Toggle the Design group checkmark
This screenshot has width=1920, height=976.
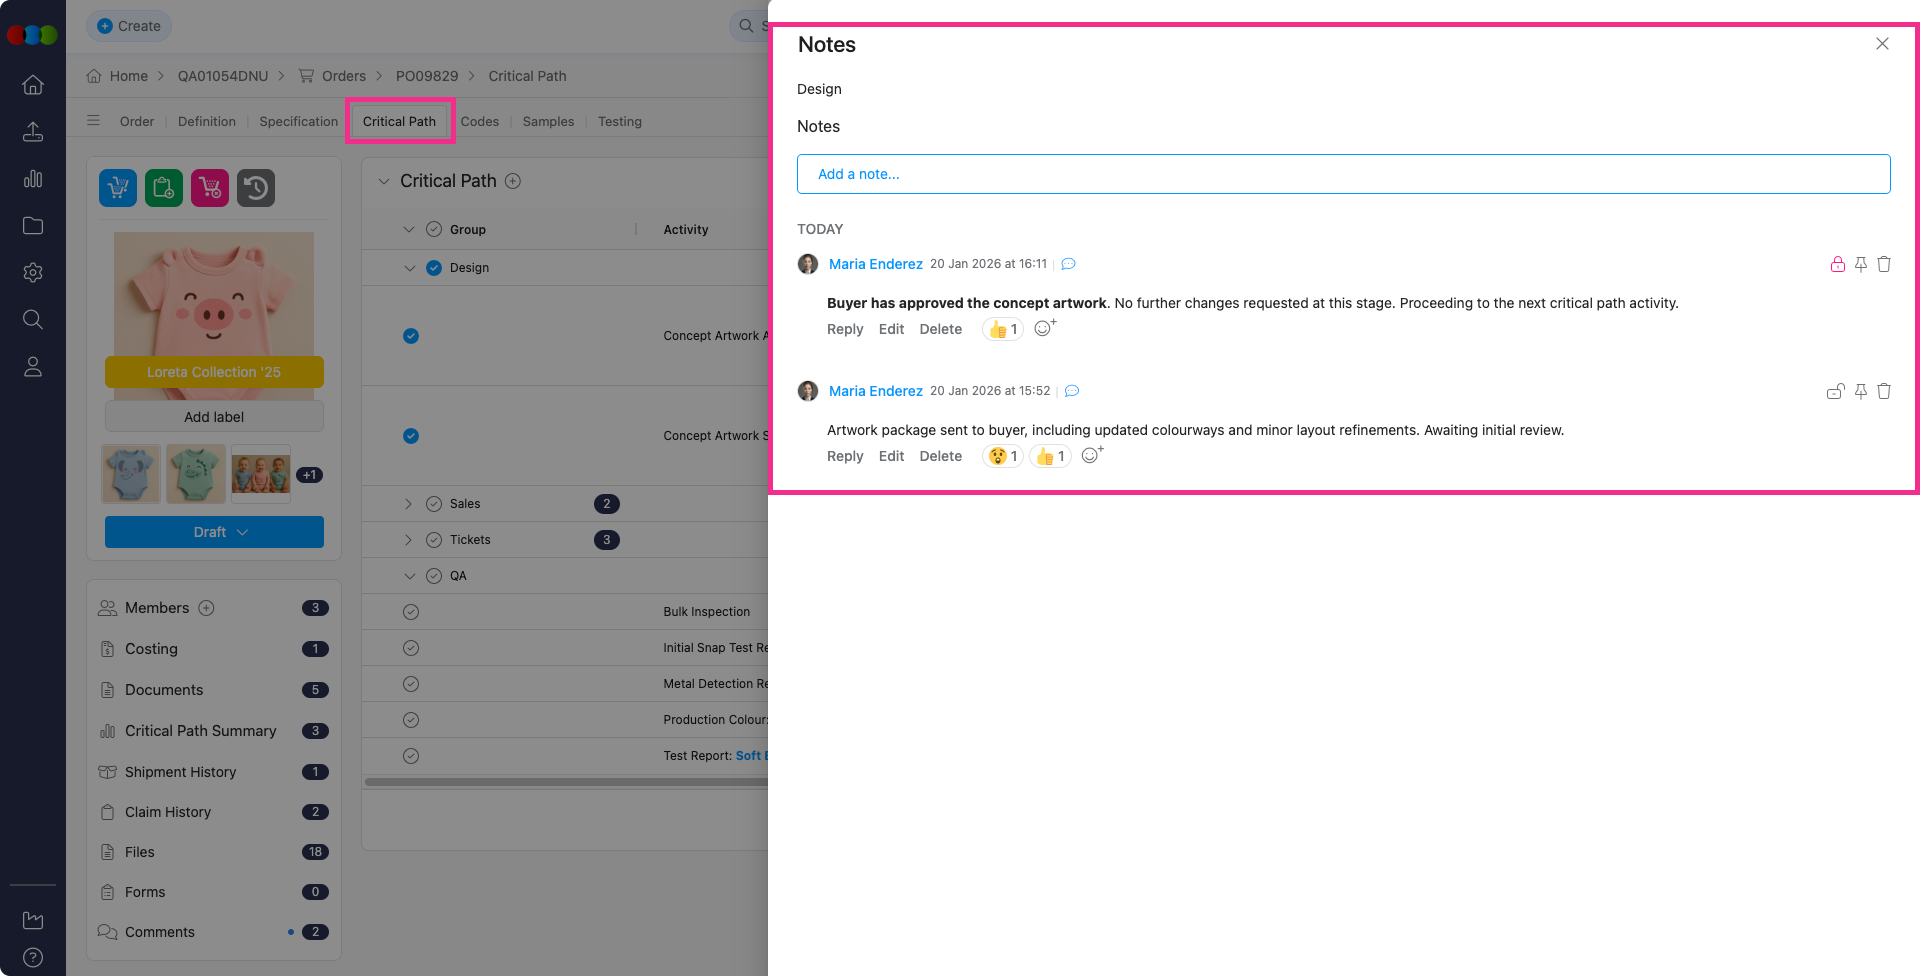(434, 268)
